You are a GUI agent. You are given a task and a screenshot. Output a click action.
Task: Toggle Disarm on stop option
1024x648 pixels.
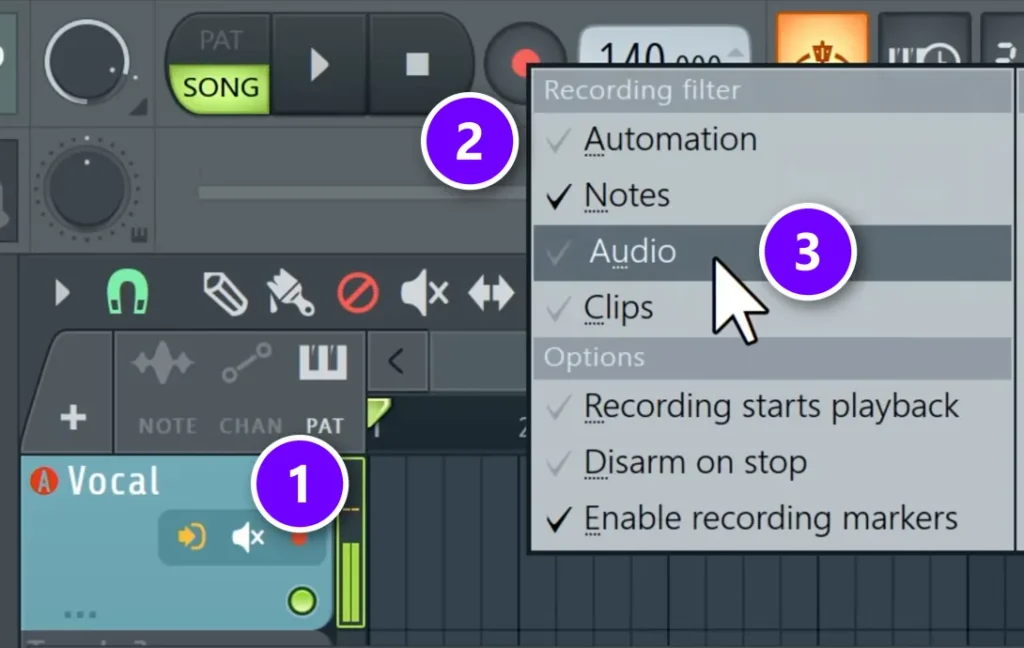(x=772, y=462)
